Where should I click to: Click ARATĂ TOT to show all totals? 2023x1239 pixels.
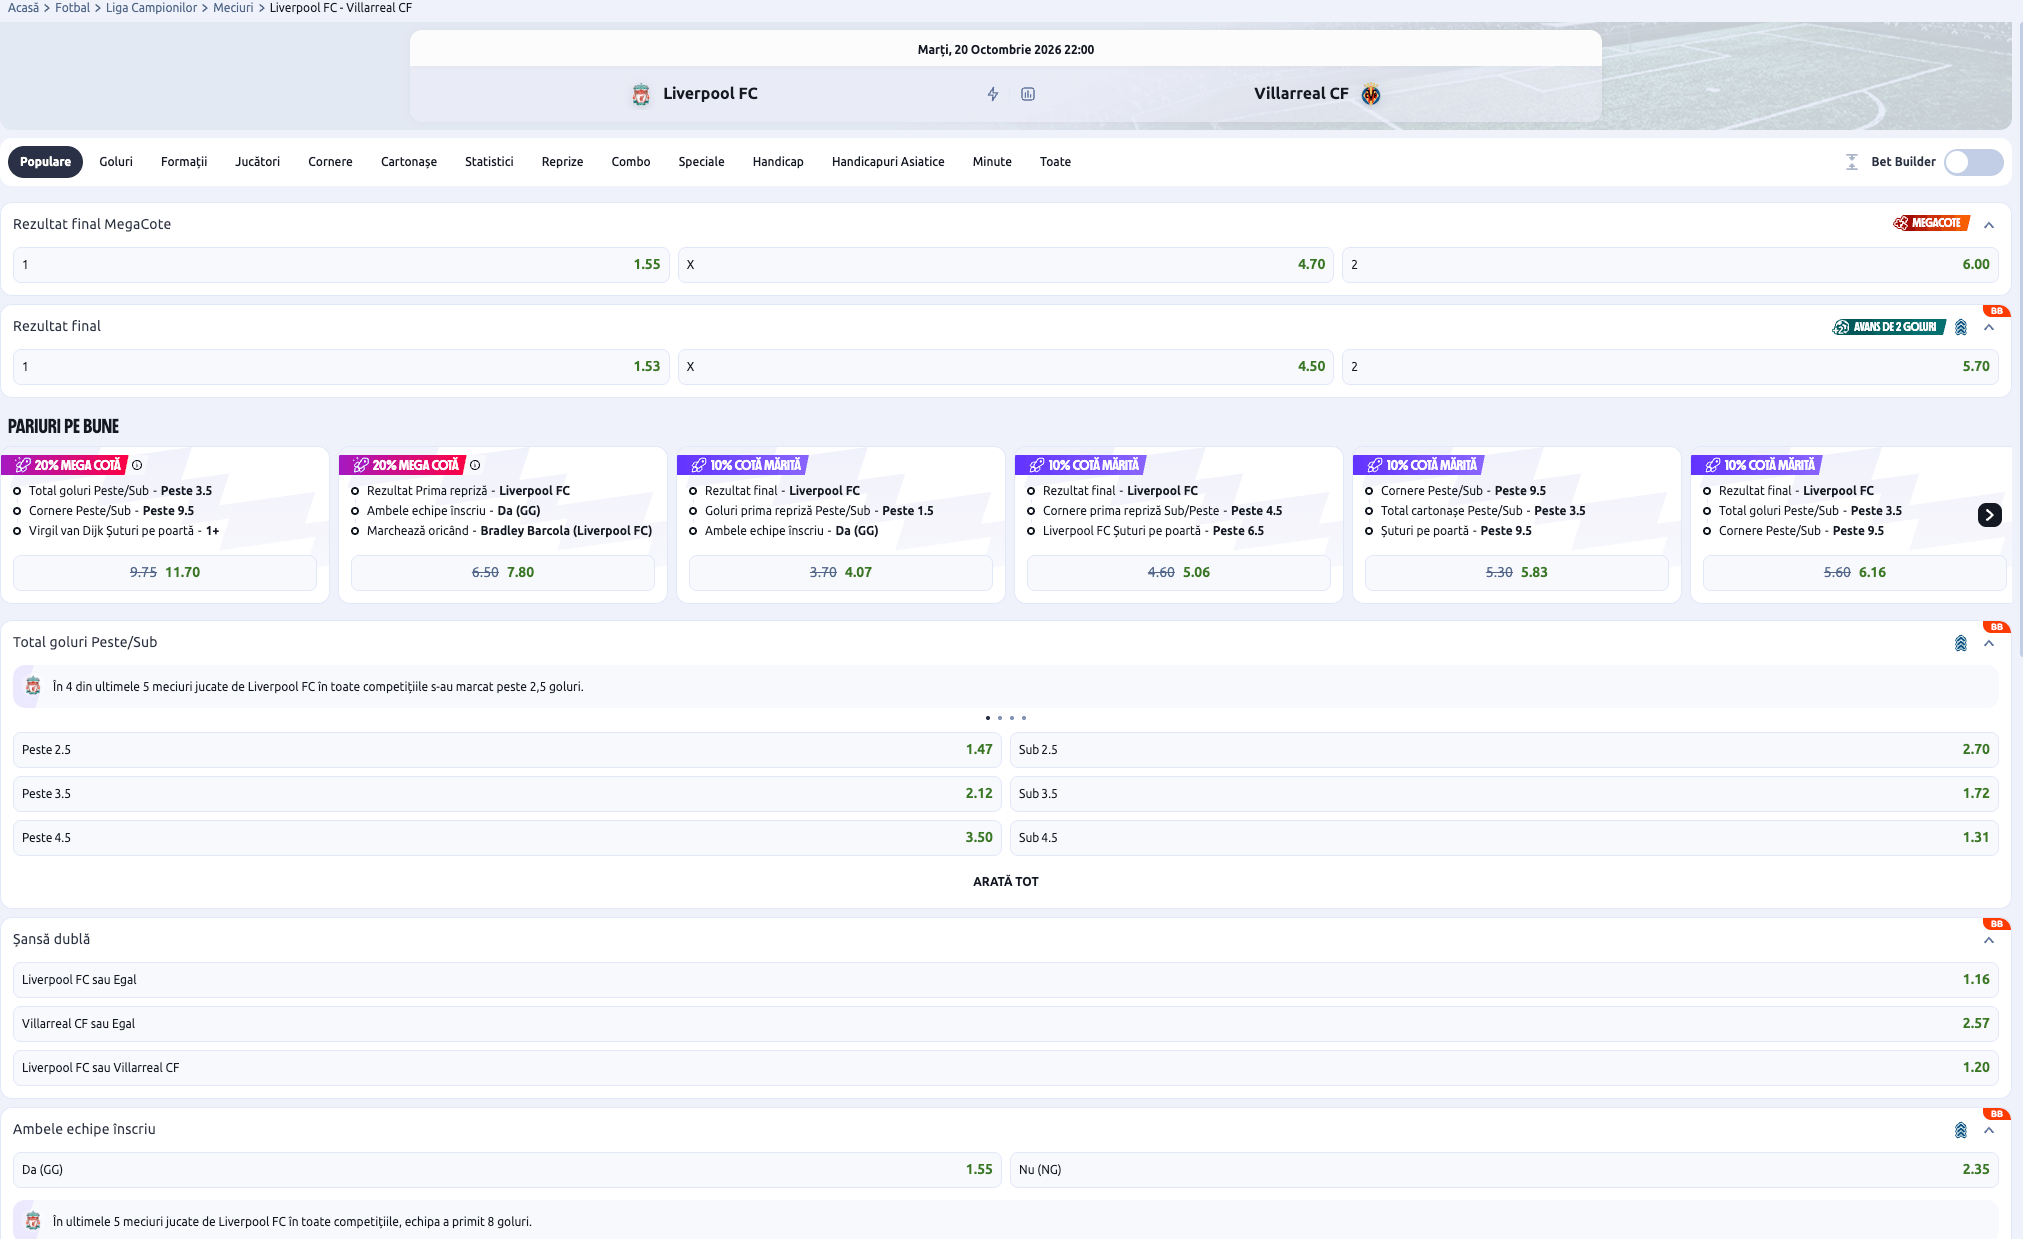(1006, 882)
